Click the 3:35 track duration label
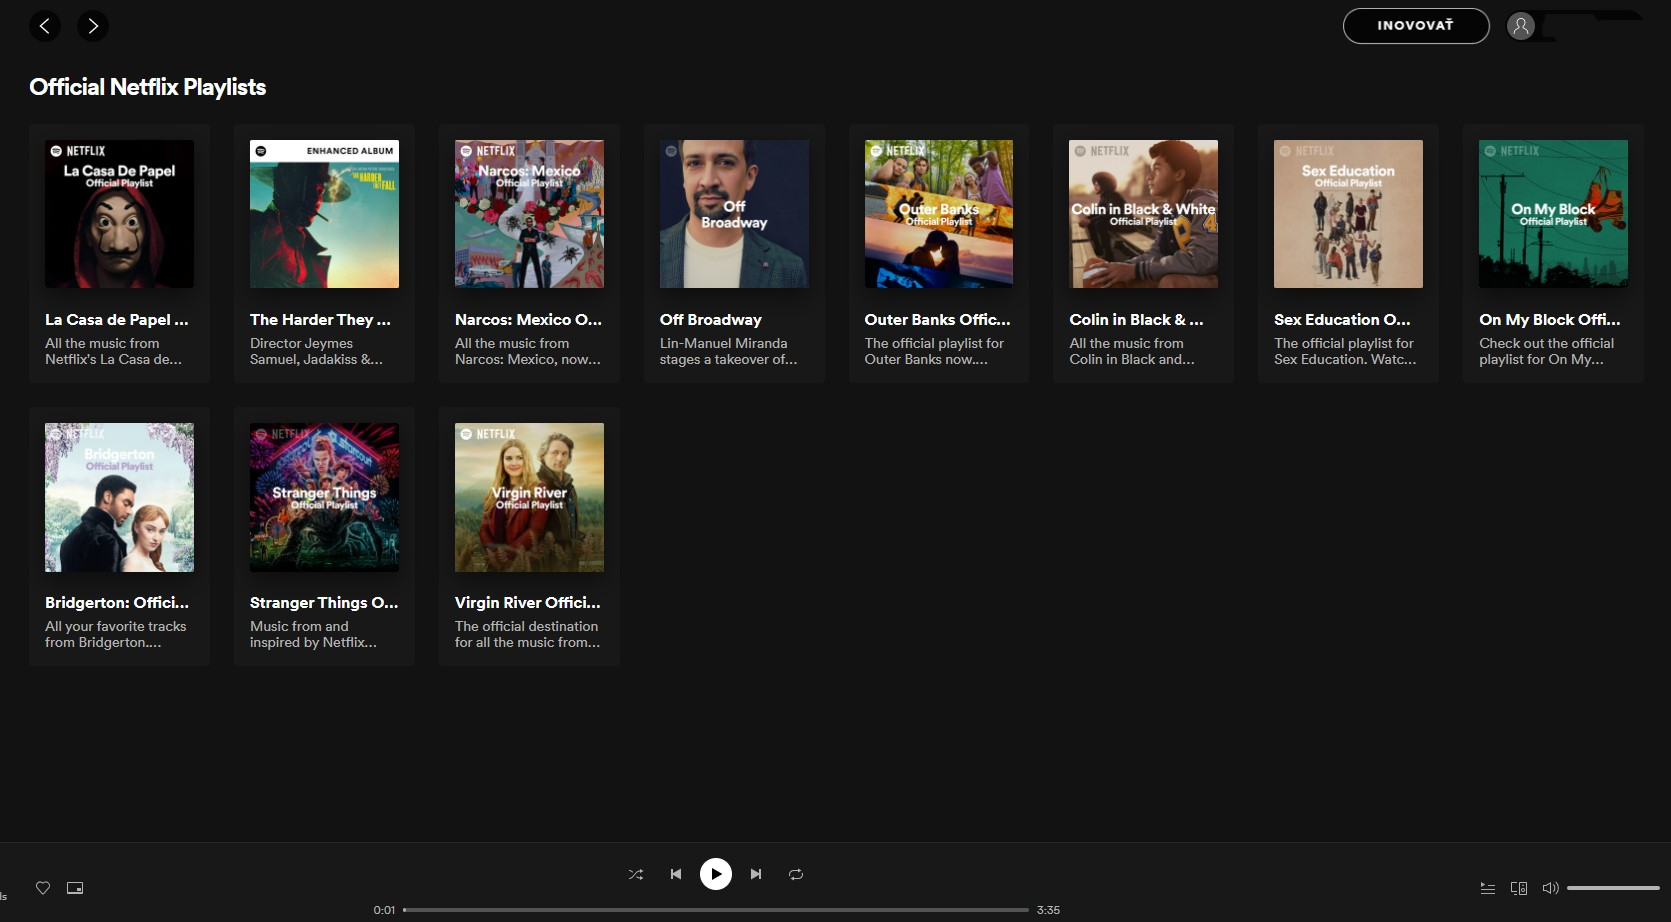 coord(1048,910)
